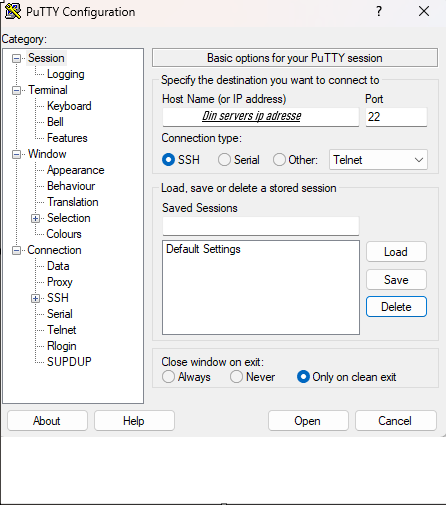Click the Load session button
Screen dimensions: 446x505
tap(396, 252)
